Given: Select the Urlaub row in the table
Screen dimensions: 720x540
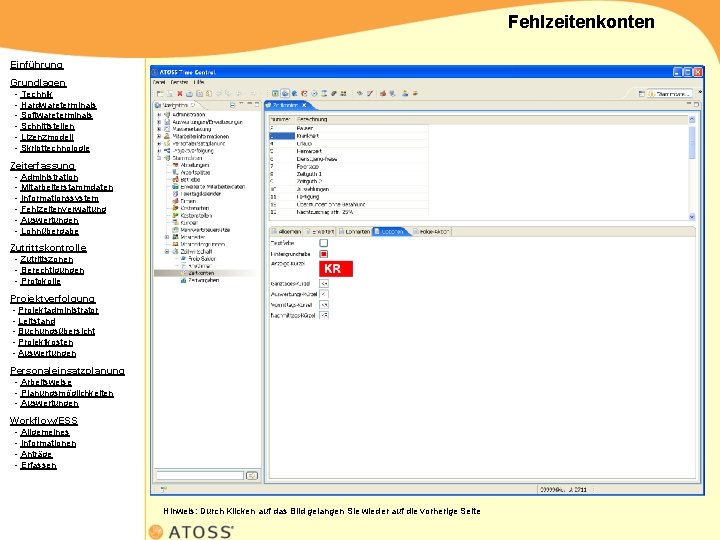Looking at the screenshot, I should 349,144.
